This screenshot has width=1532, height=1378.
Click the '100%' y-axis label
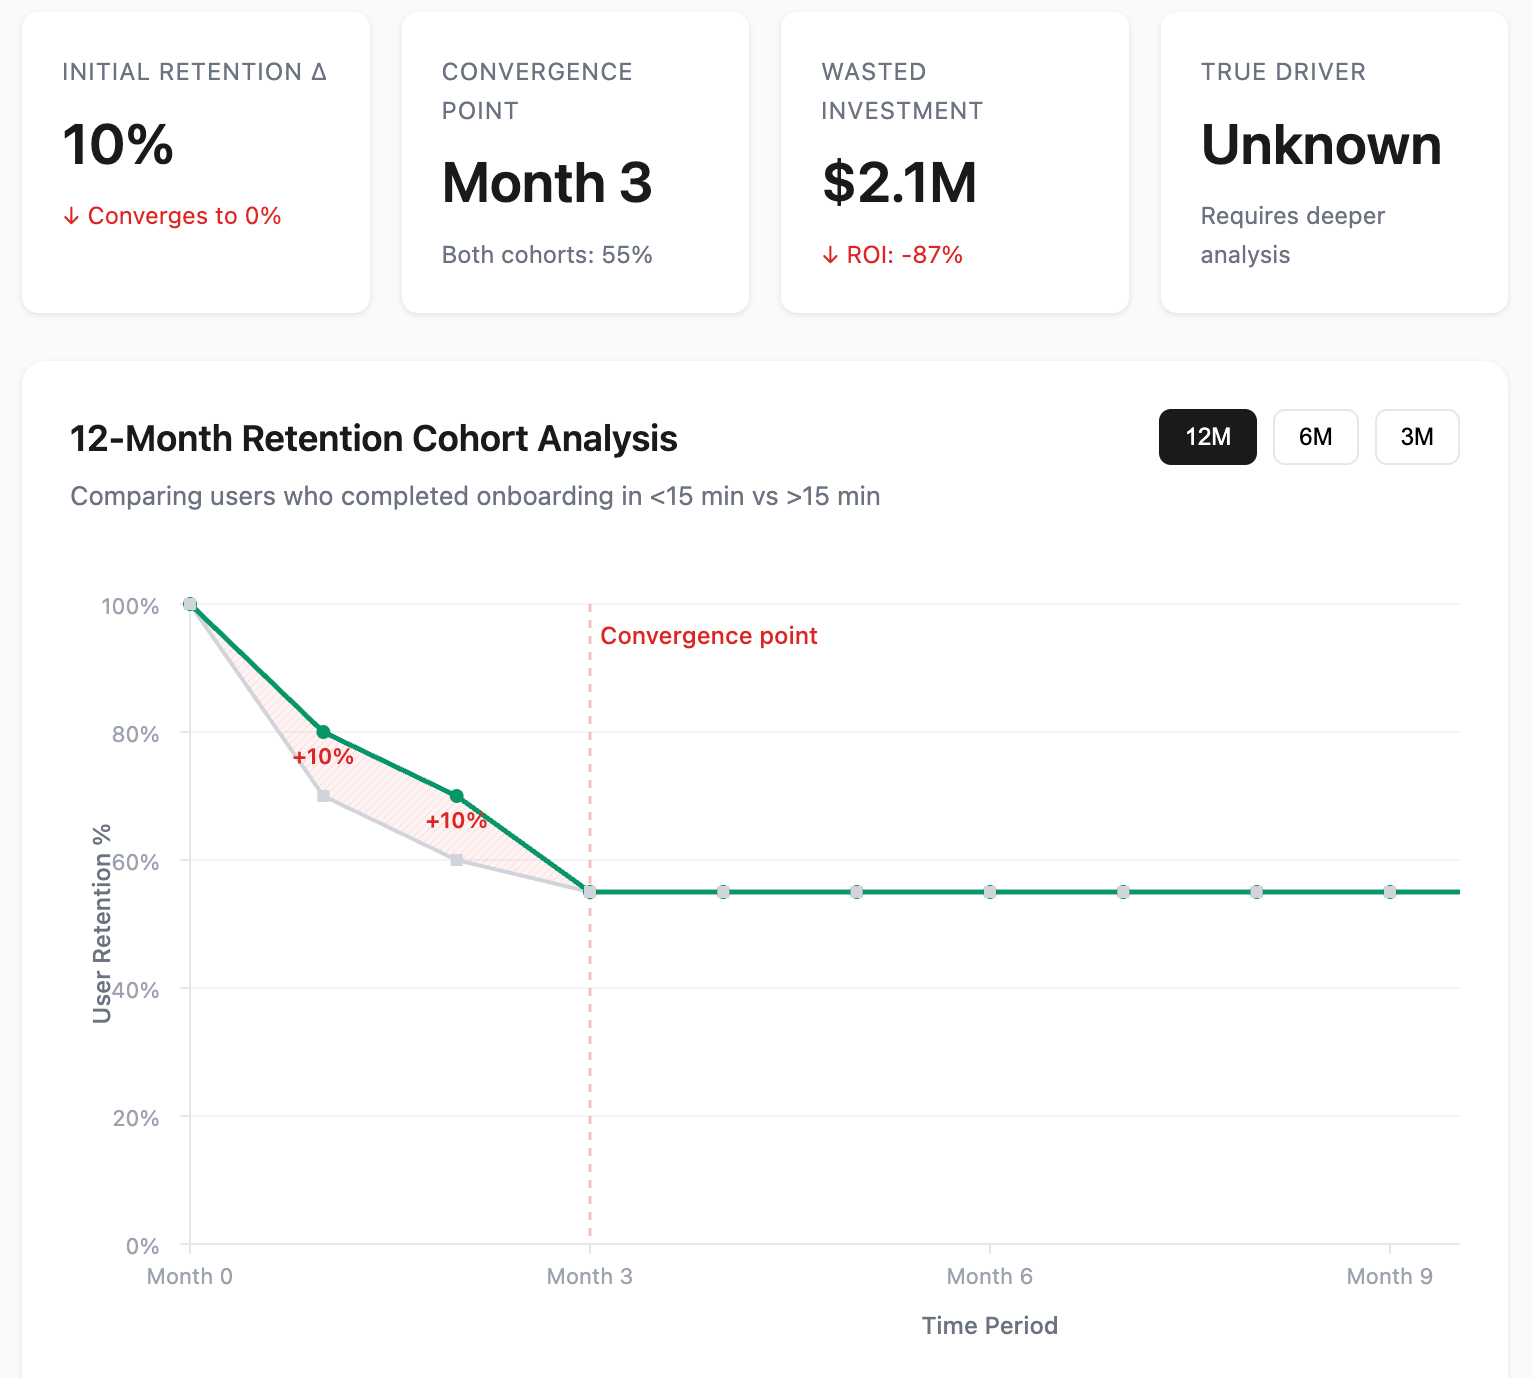[130, 607]
